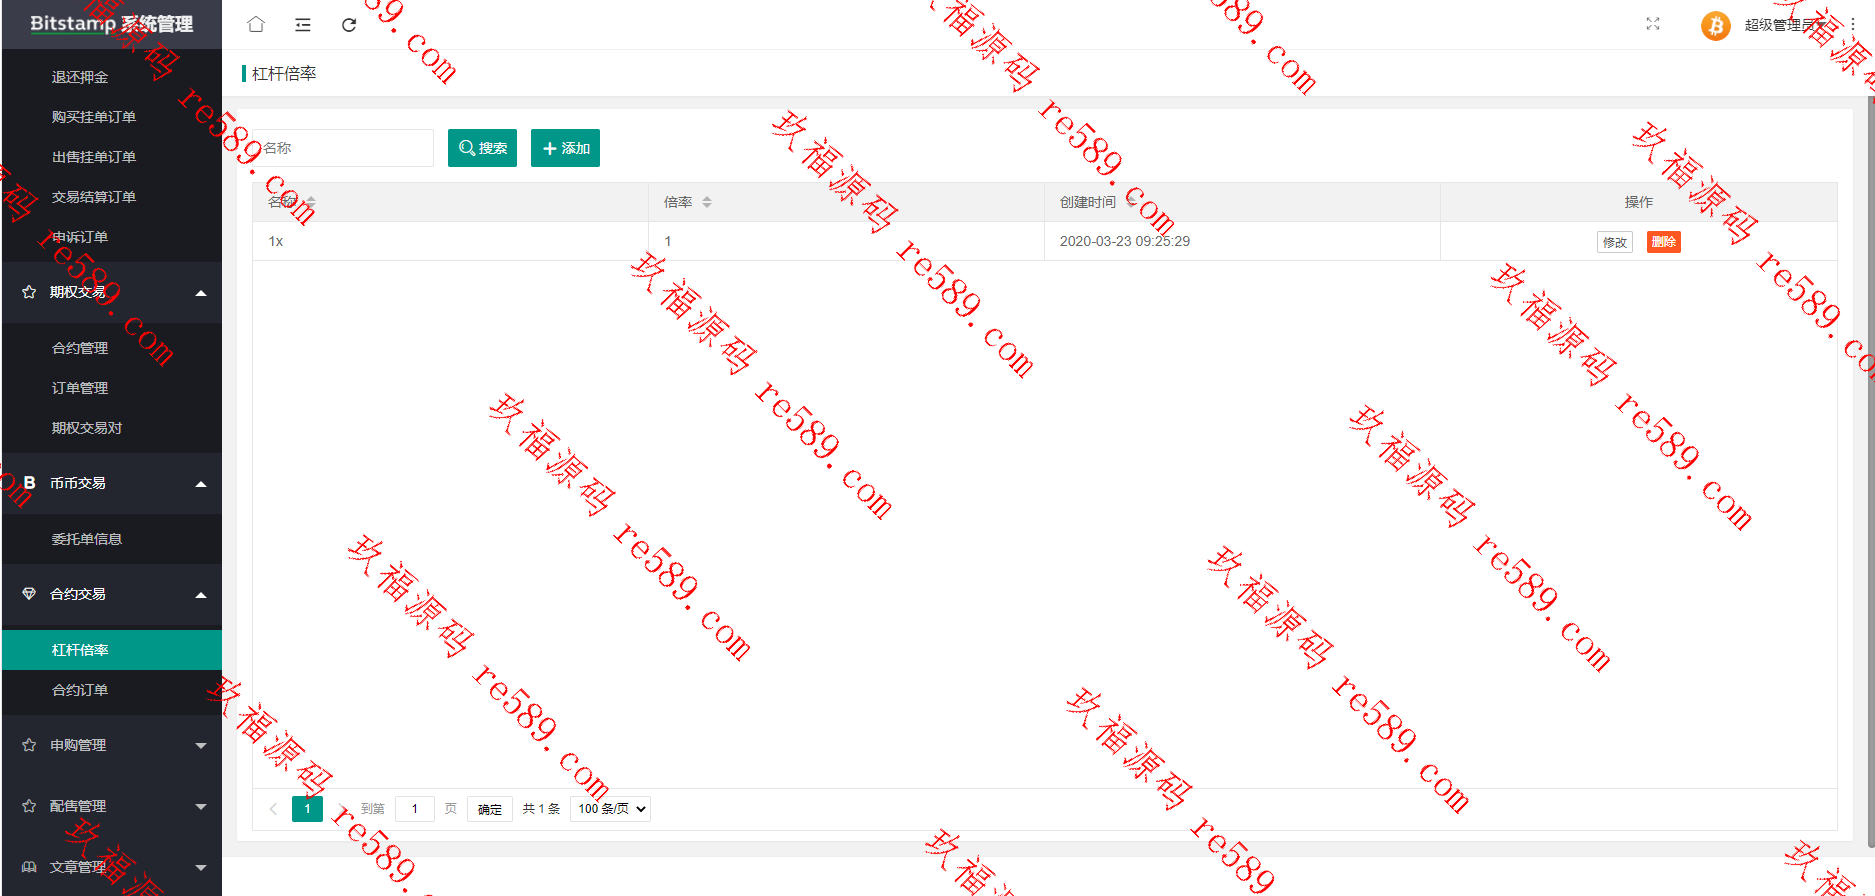1875x896 pixels.
Task: Expand the 文章管理 menu group
Action: coord(201,868)
